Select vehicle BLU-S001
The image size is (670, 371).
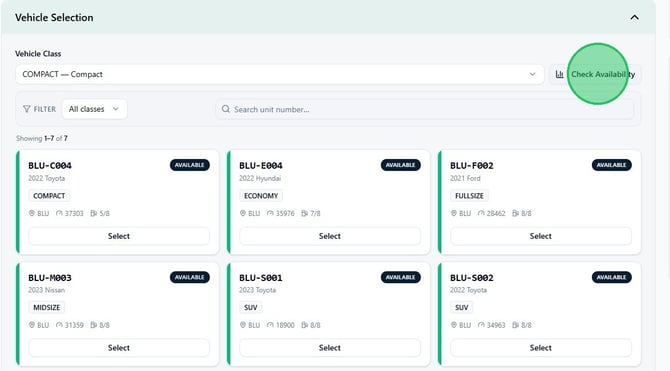coord(330,348)
